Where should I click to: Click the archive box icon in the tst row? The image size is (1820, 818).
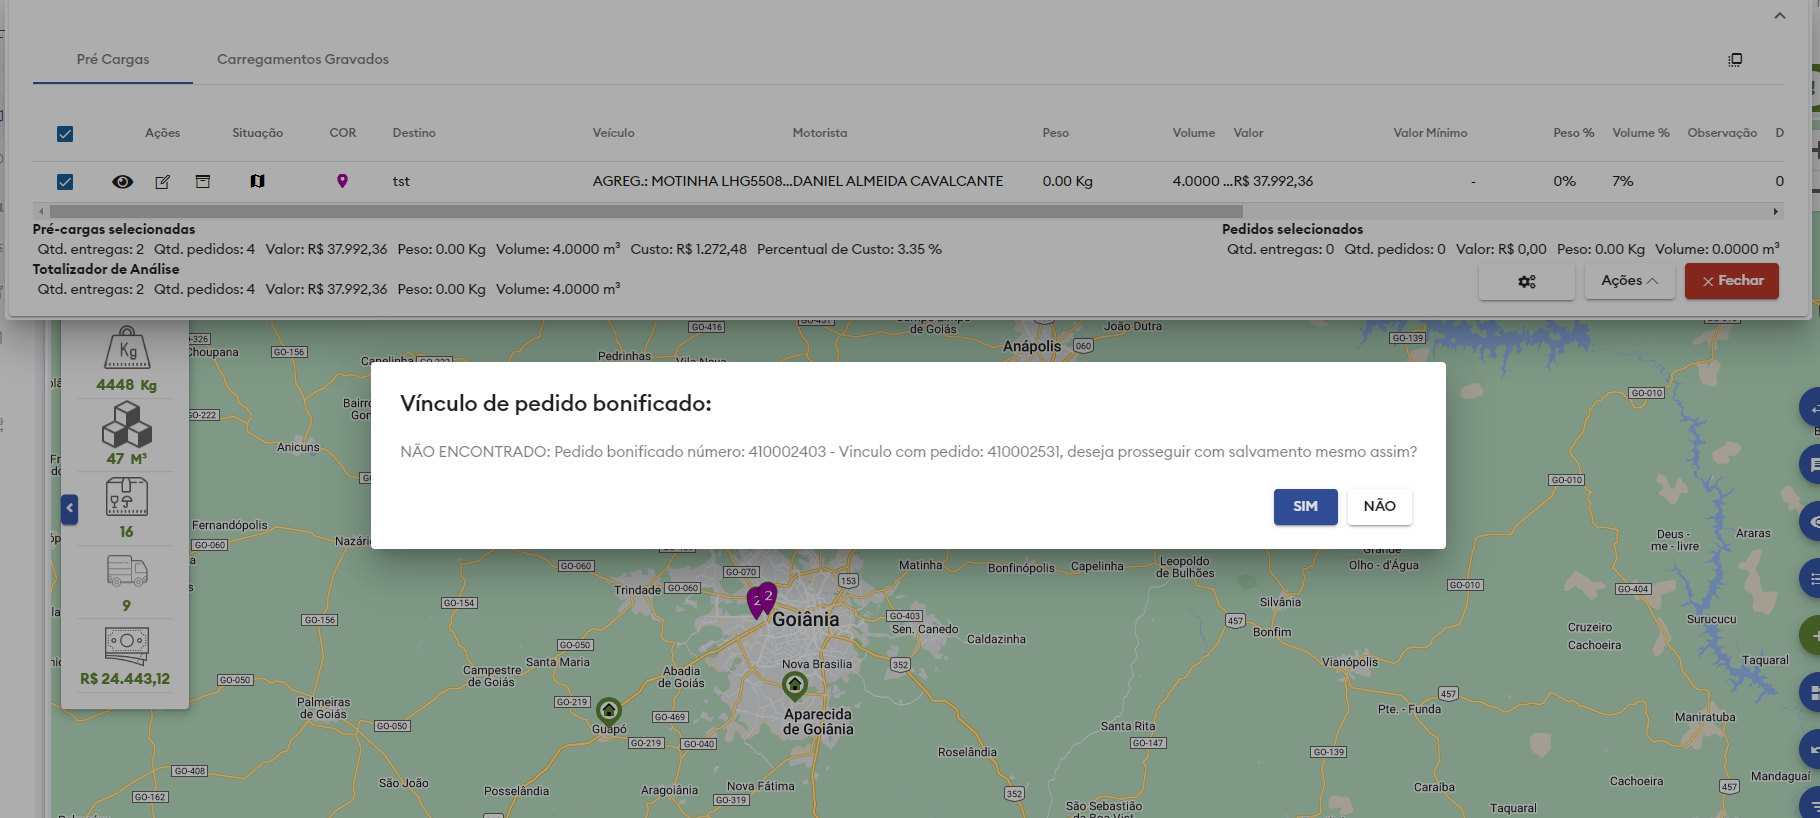(203, 182)
